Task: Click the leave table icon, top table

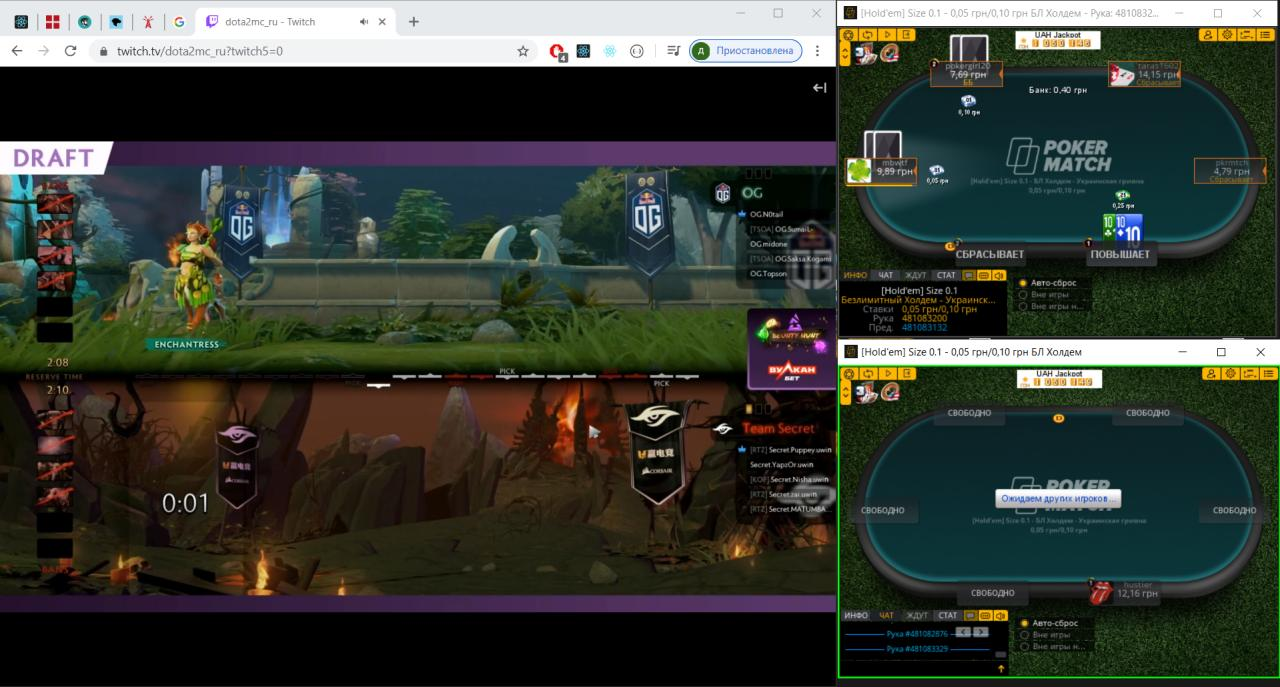Action: (906, 35)
